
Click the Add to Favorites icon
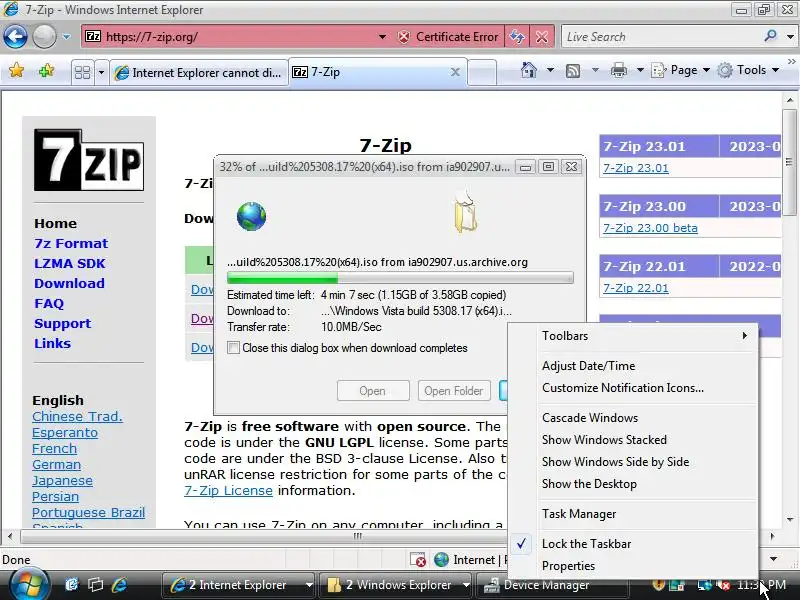(46, 70)
